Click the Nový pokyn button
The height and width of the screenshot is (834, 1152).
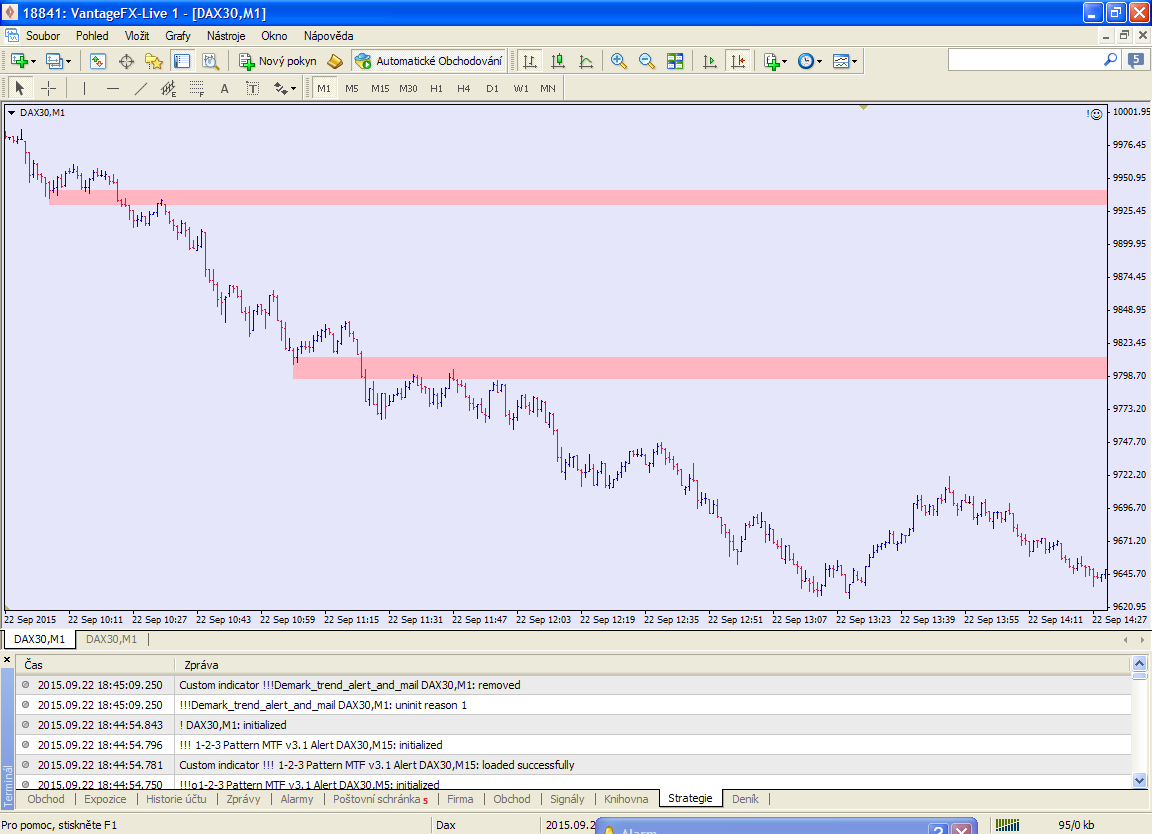click(x=277, y=61)
